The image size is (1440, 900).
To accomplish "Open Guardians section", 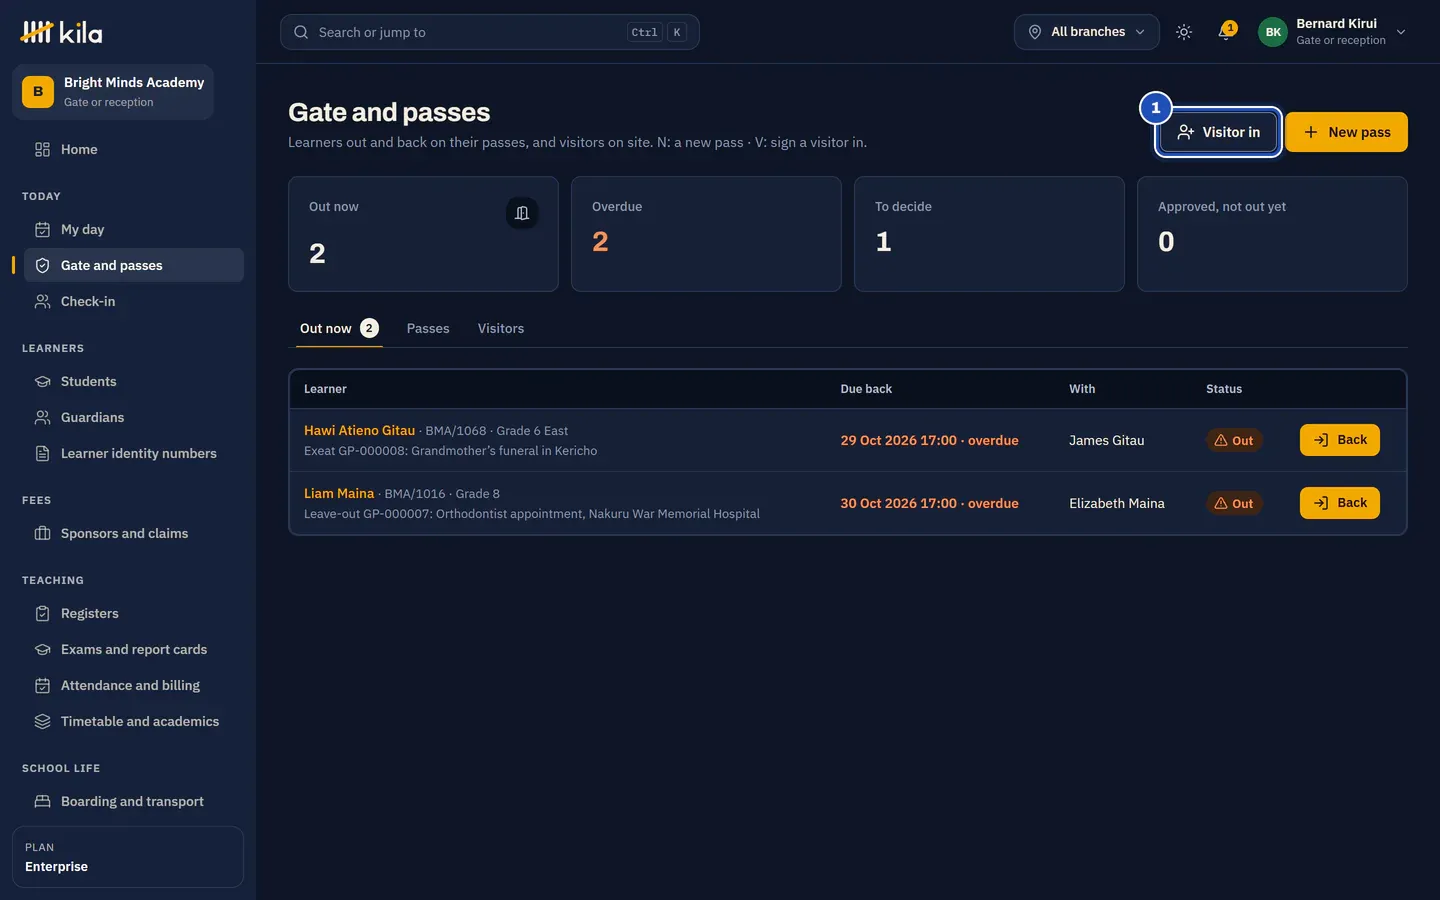I will click(134, 417).
